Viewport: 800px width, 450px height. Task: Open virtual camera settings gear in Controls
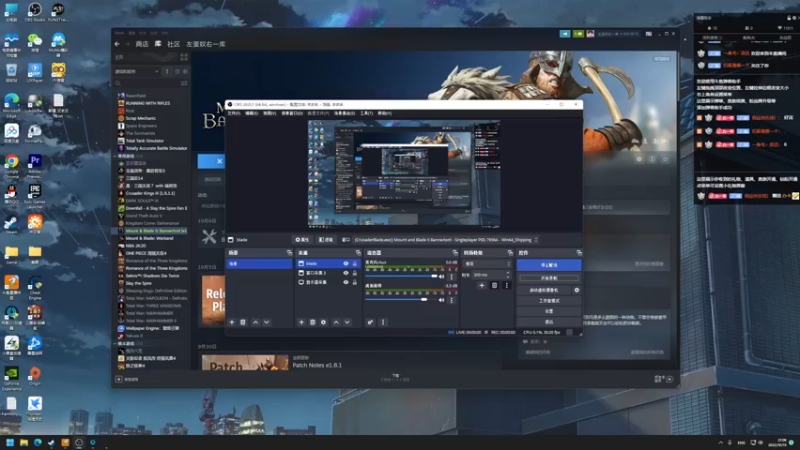577,290
